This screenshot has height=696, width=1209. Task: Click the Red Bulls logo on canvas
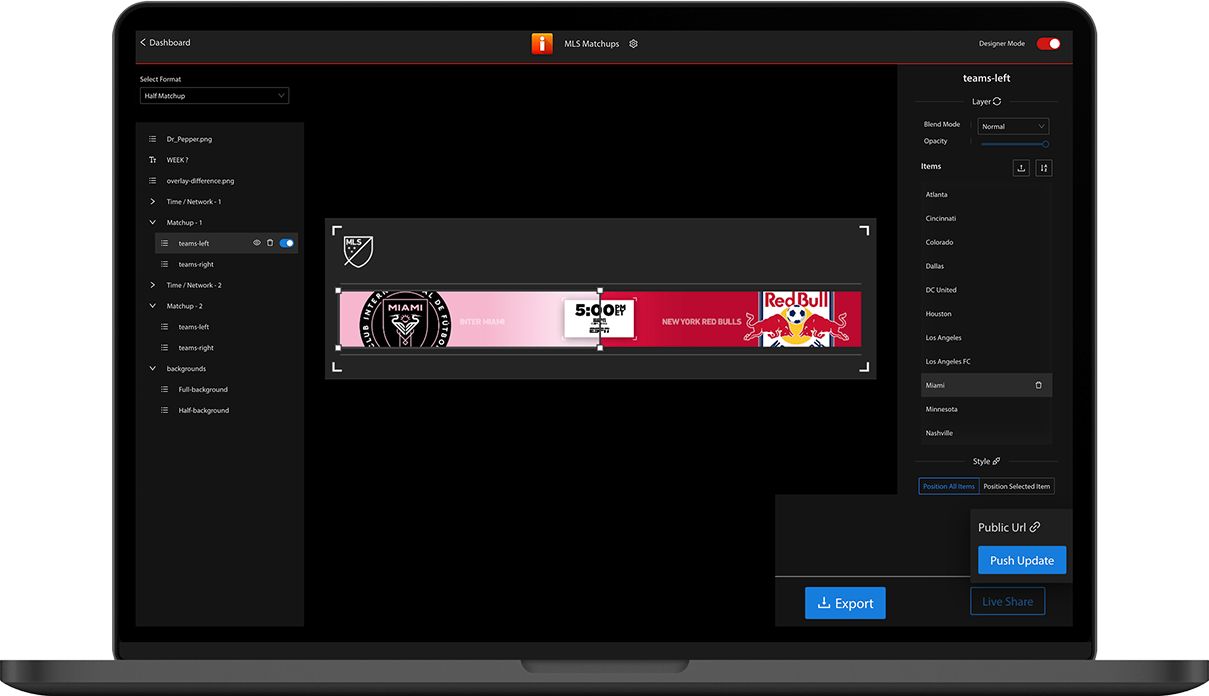[798, 319]
